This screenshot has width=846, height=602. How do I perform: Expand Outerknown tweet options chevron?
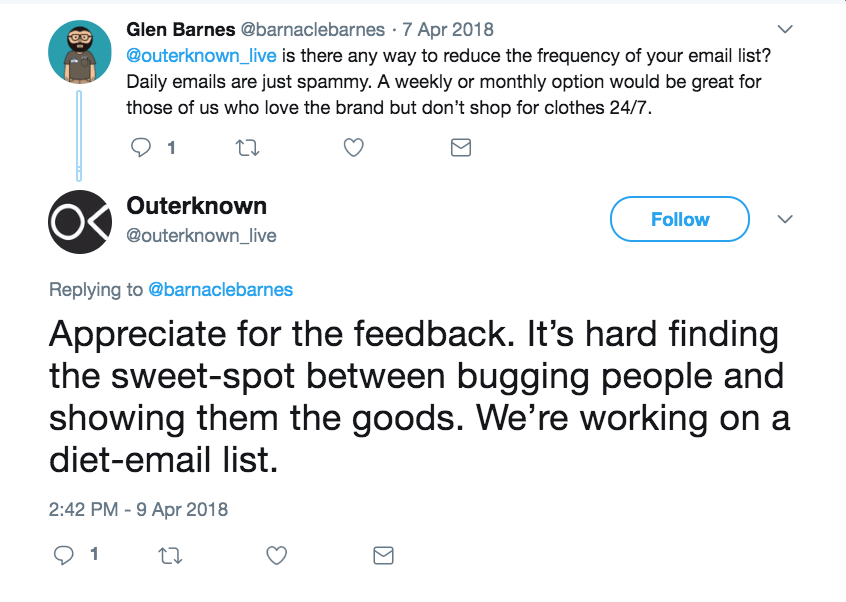click(786, 219)
